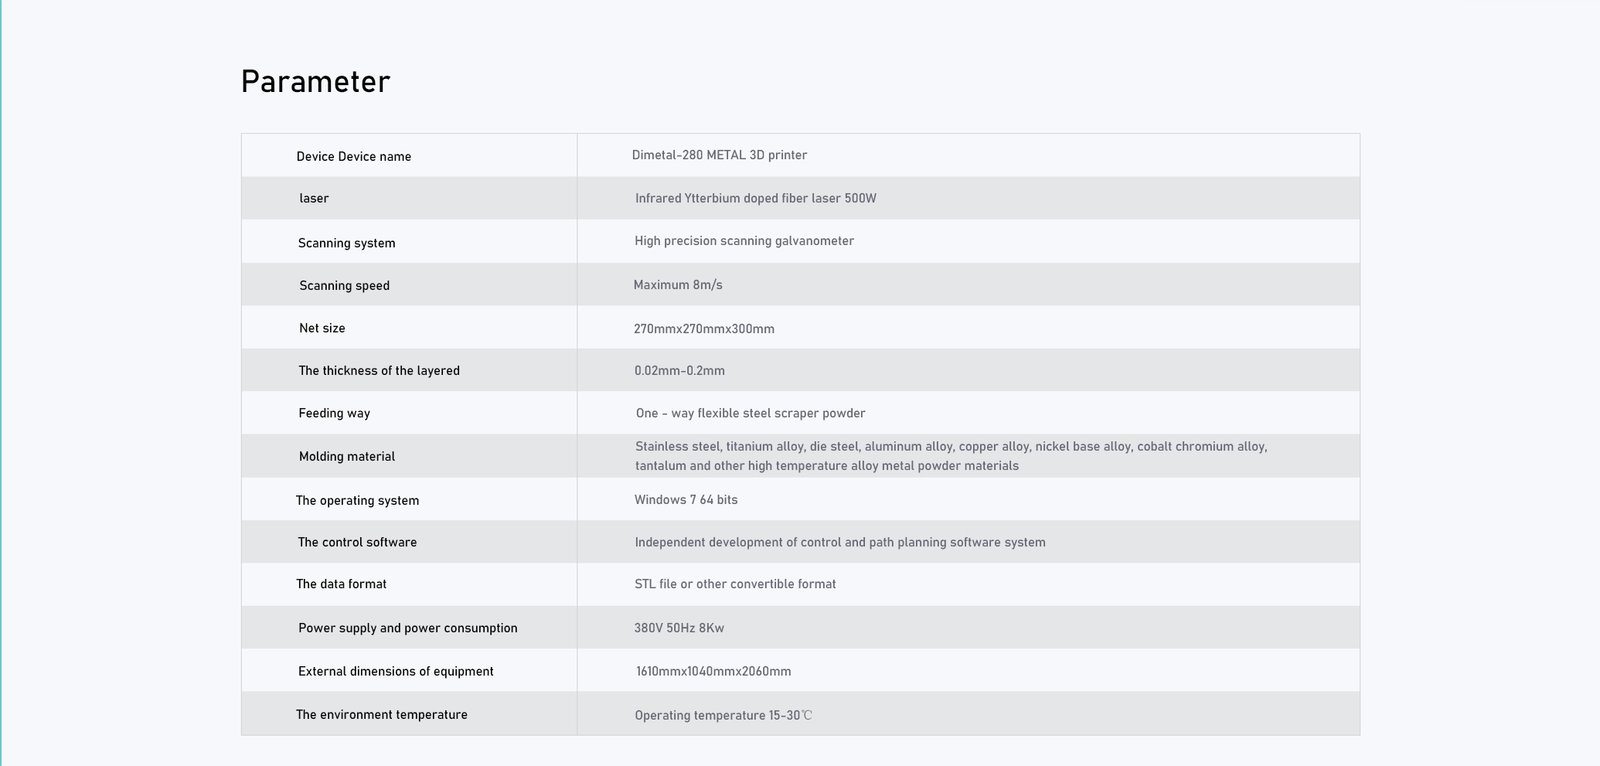Image resolution: width=1600 pixels, height=766 pixels.
Task: Click the High precision scanning galvanometer text
Action: tap(744, 241)
